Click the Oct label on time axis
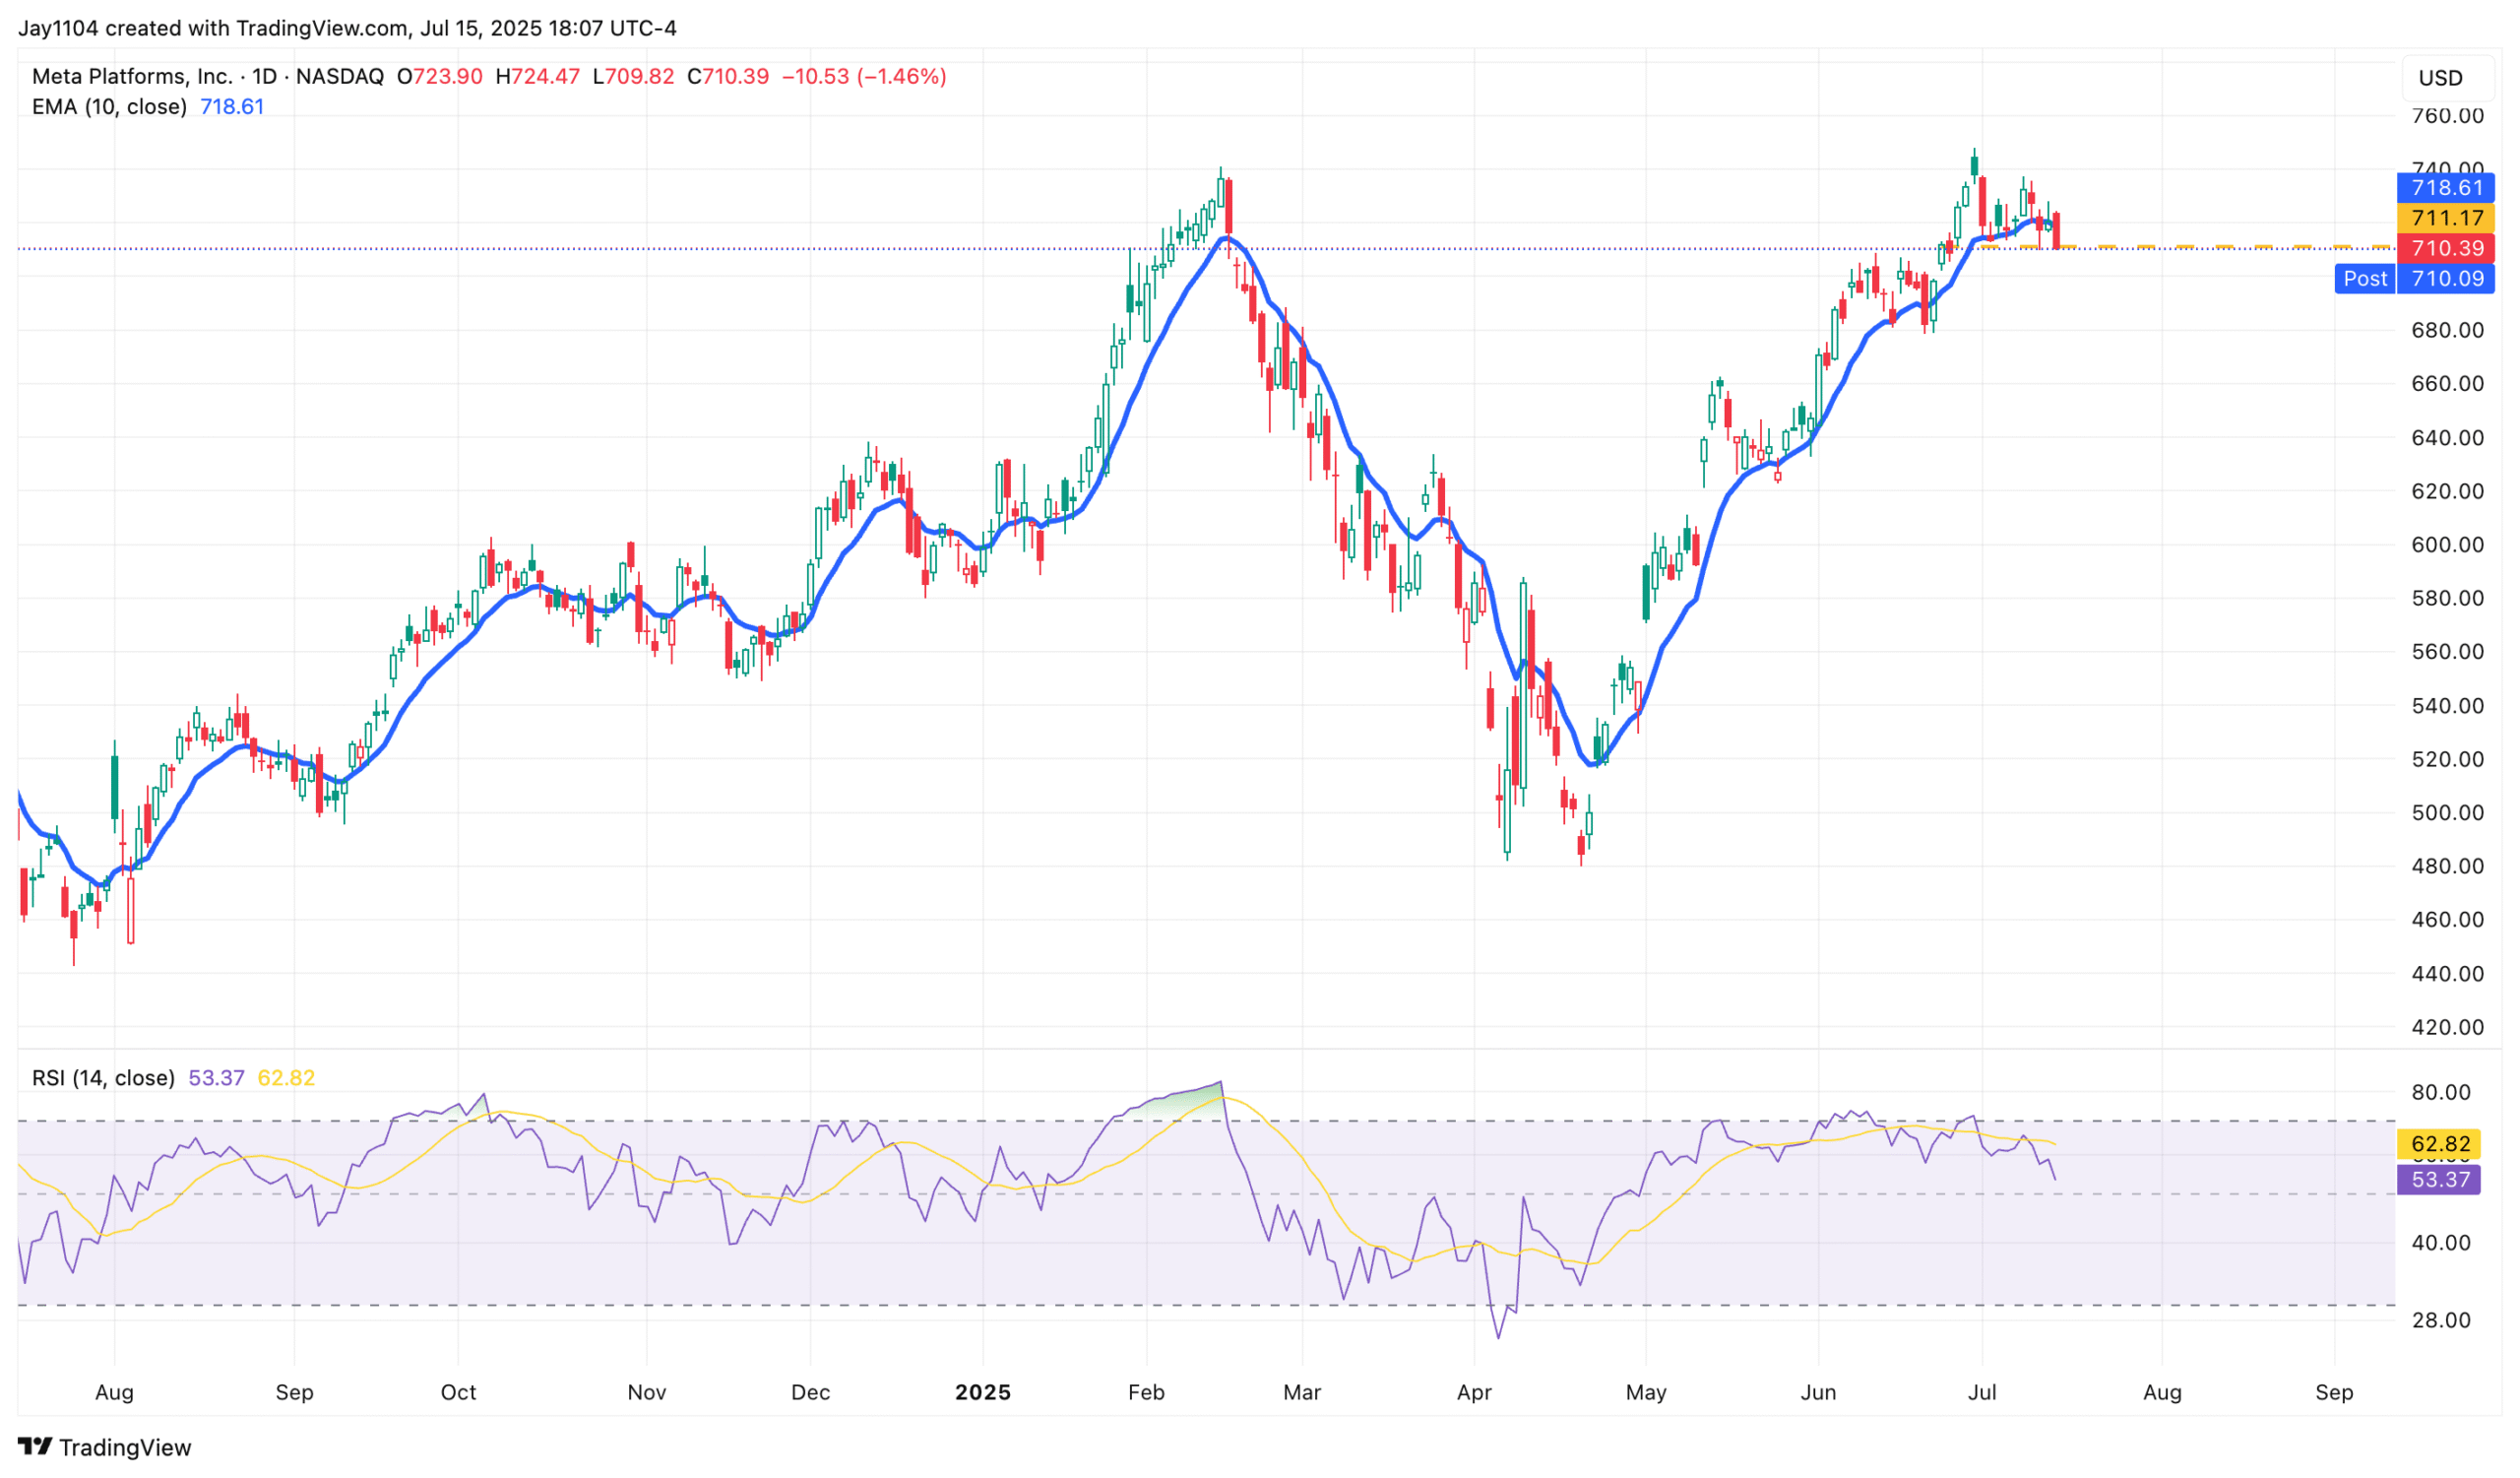Image resolution: width=2520 pixels, height=1478 pixels. tap(459, 1393)
